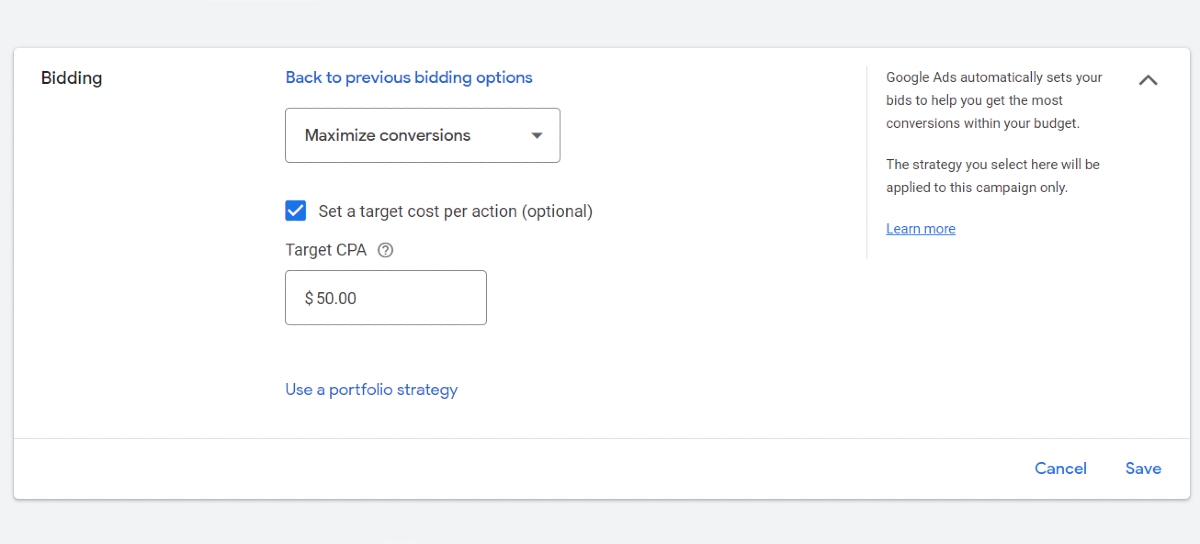
Task: Go back to previous bidding options
Action: [409, 77]
